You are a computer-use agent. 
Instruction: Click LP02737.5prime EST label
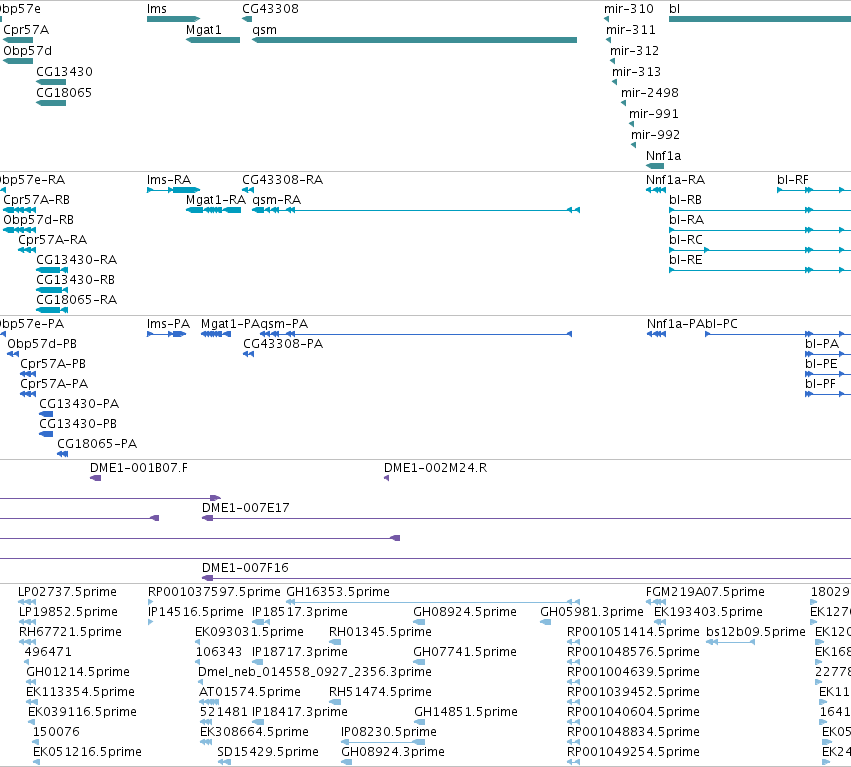tap(67, 592)
